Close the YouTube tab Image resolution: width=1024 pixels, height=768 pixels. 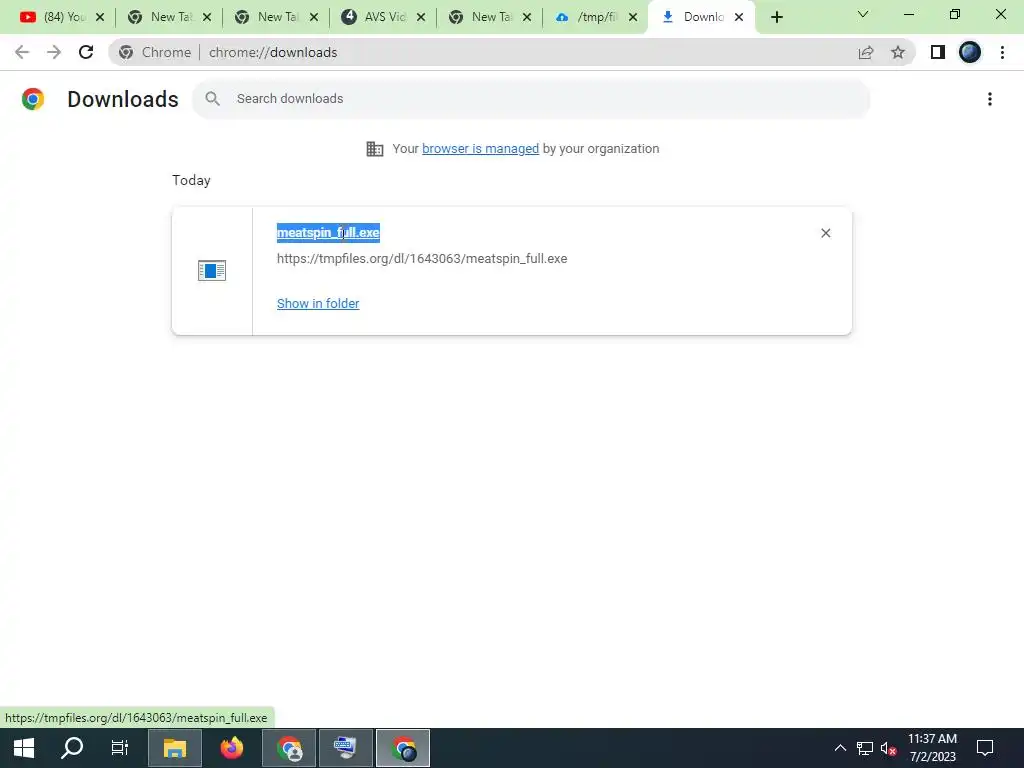point(100,18)
